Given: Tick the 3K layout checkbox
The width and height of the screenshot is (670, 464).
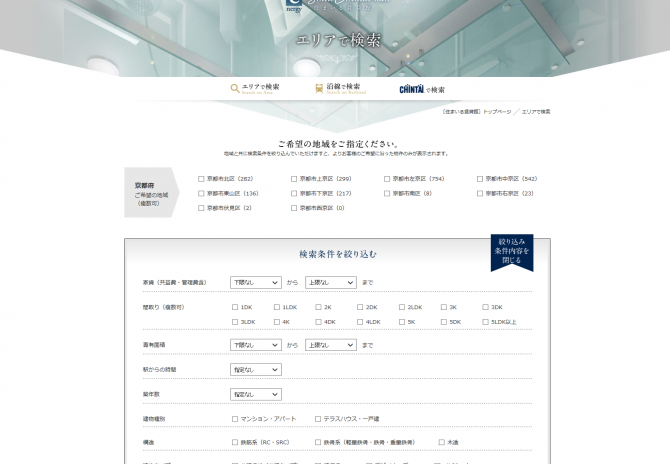Looking at the screenshot, I should coord(444,307).
